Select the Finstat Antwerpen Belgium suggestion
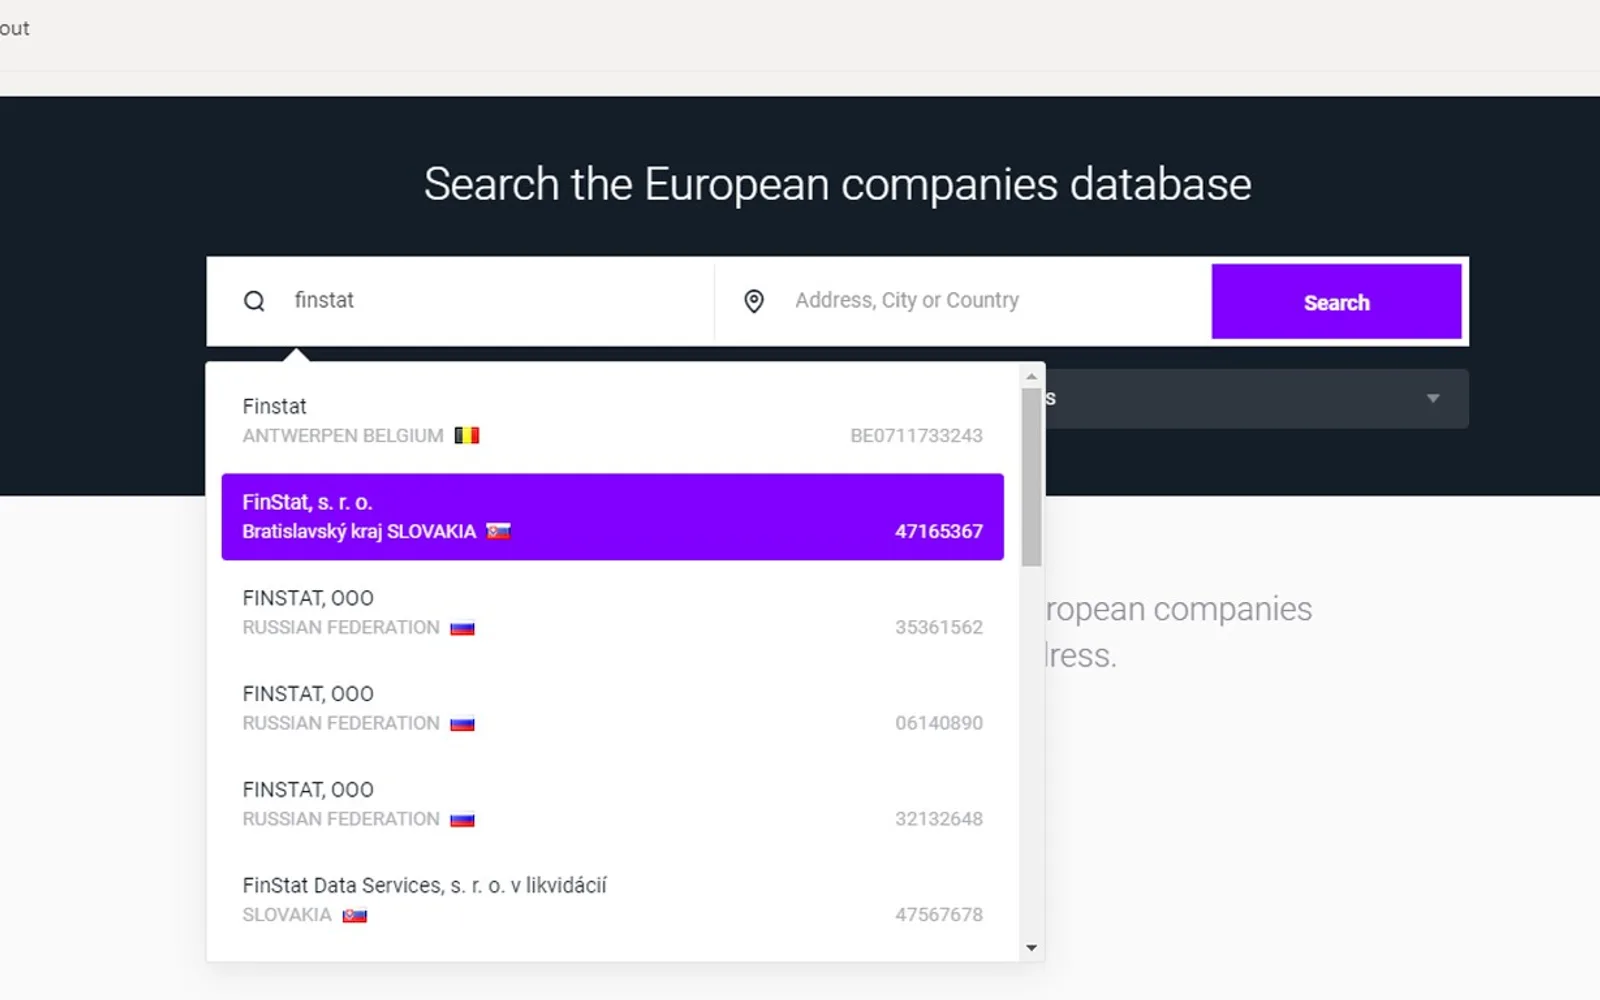 point(612,421)
